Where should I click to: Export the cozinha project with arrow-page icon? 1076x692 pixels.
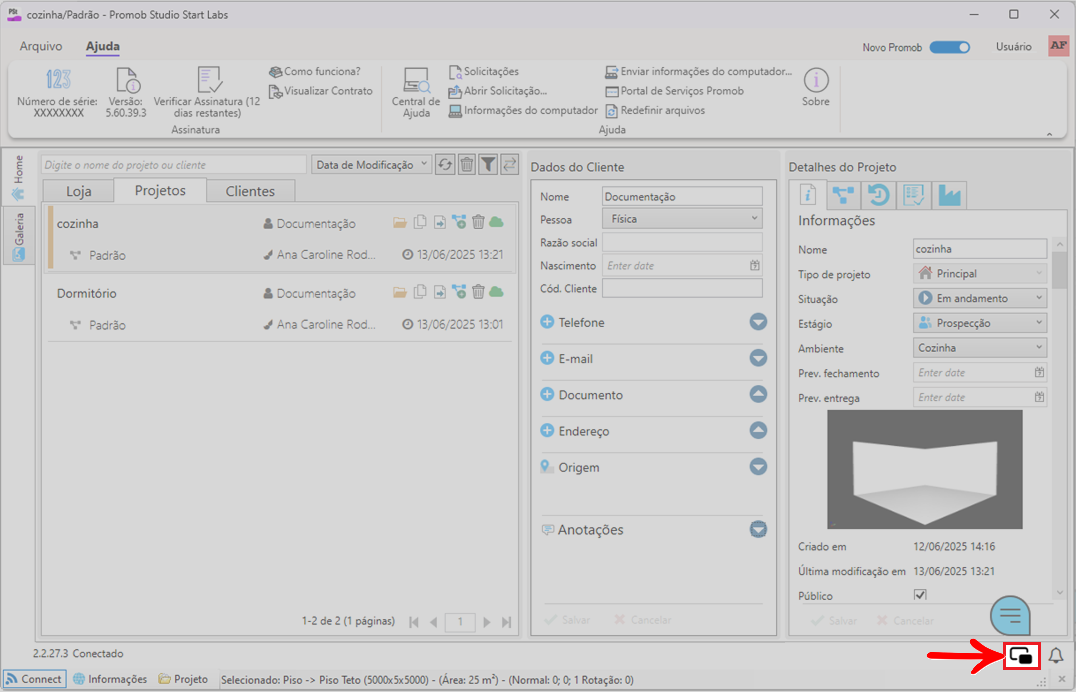439,222
